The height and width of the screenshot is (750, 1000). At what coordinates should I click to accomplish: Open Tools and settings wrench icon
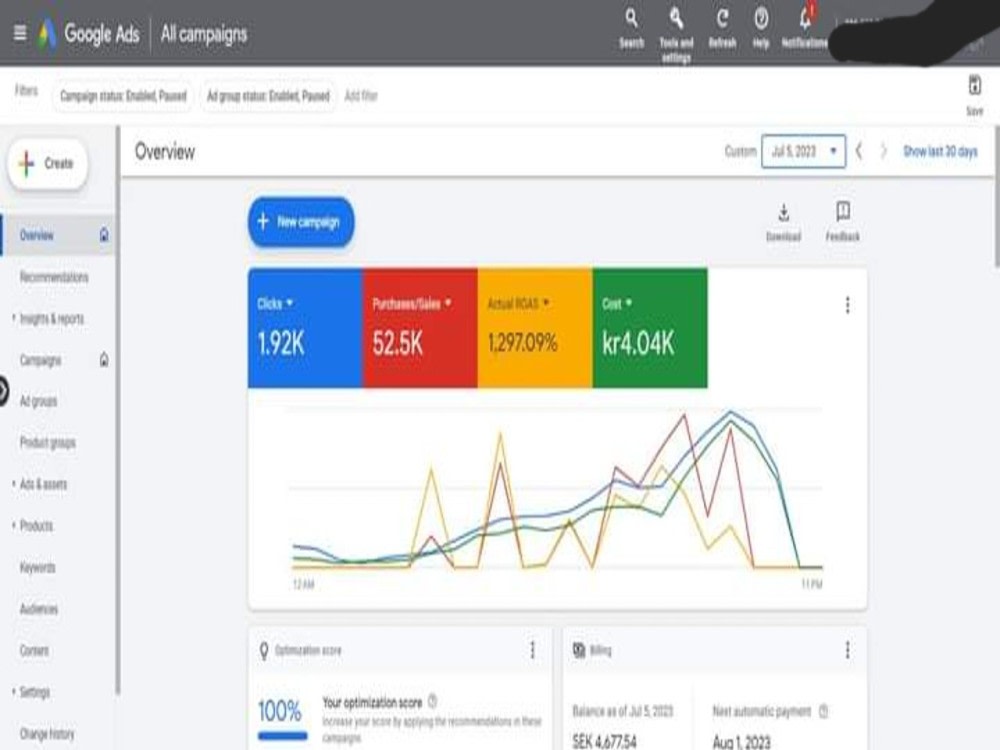(x=676, y=34)
